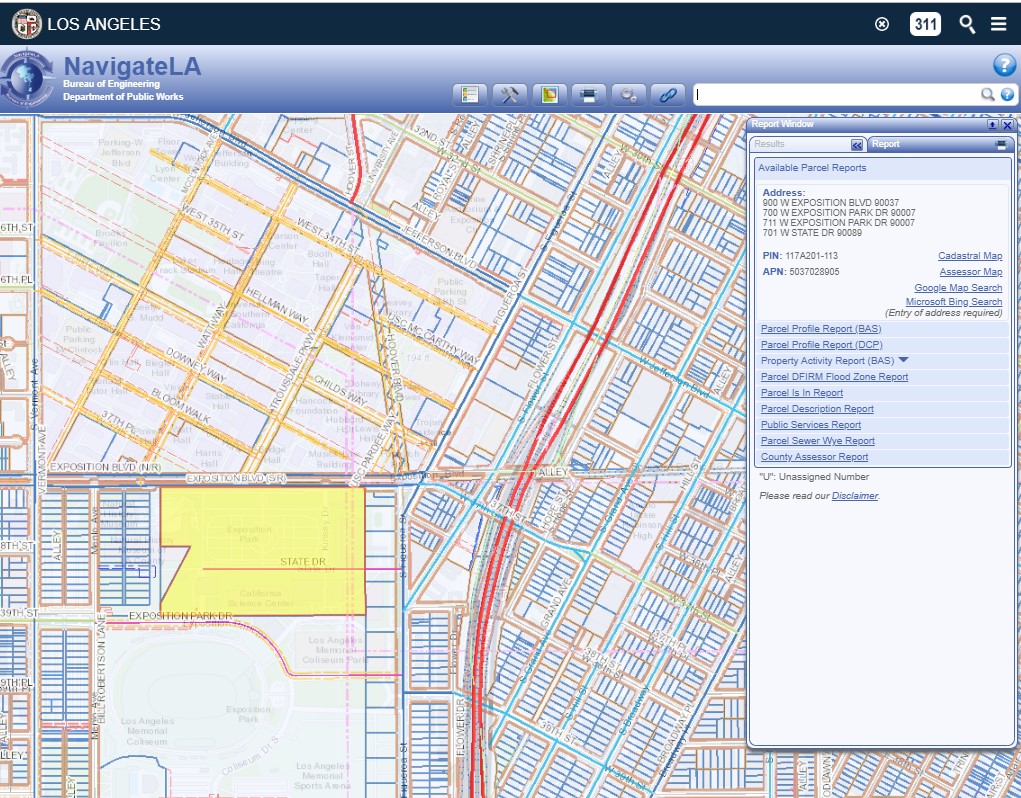1021x798 pixels.
Task: Select the tools (hammer and wrench) icon
Action: [x=508, y=95]
